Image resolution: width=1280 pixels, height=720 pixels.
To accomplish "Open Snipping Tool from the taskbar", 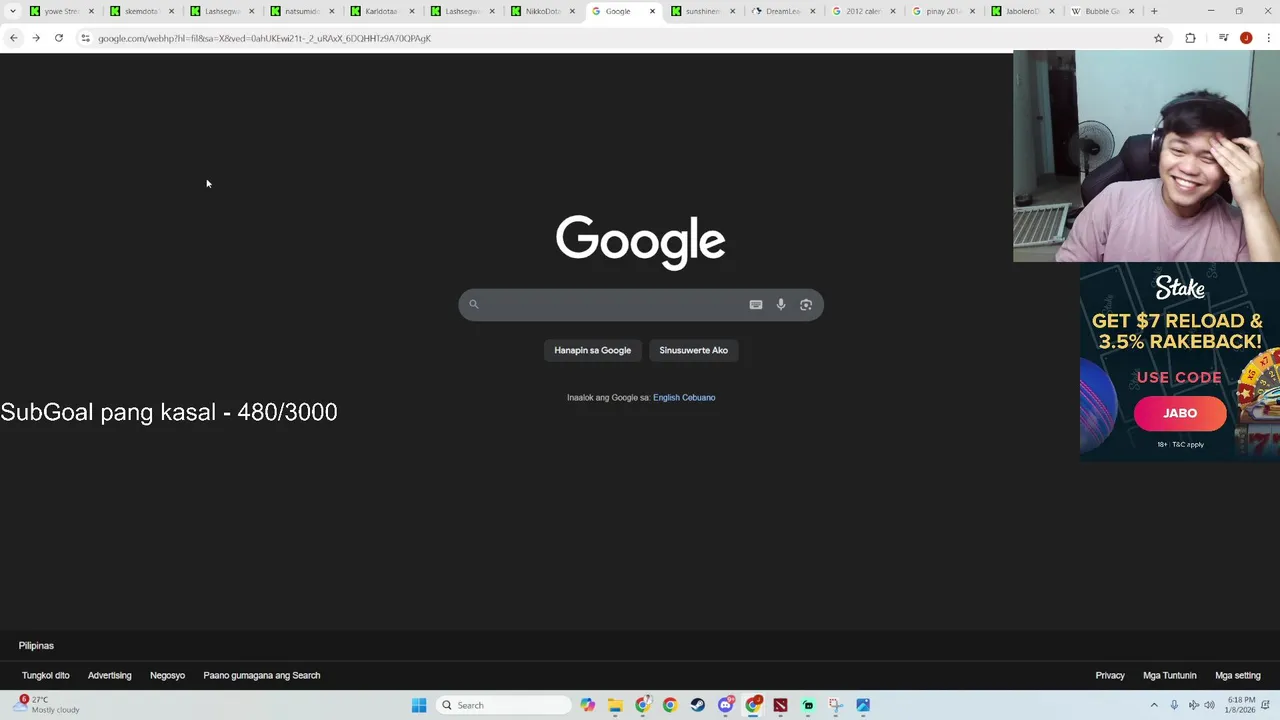I will 836,705.
